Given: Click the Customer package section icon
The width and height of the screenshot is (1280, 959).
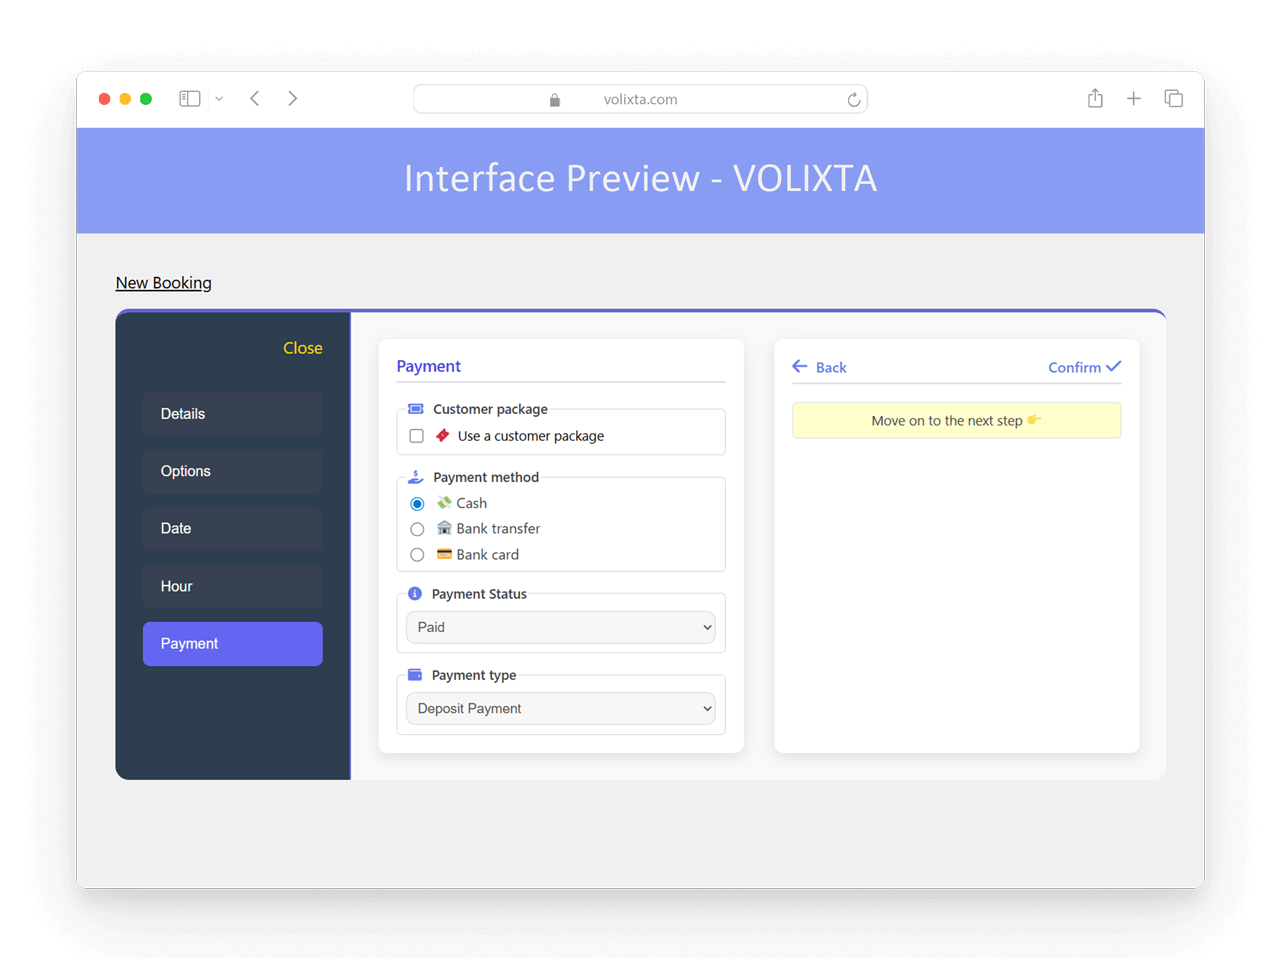Looking at the screenshot, I should coord(416,409).
